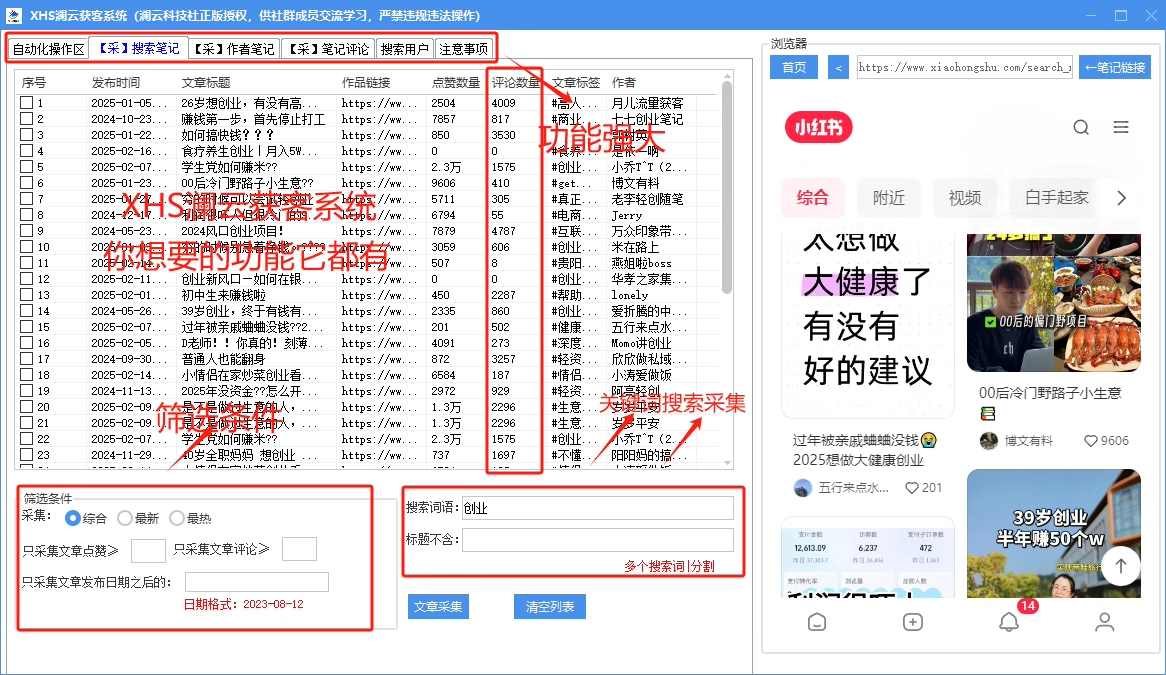Click the browser URL address field
This screenshot has height=675, width=1166.
(964, 68)
